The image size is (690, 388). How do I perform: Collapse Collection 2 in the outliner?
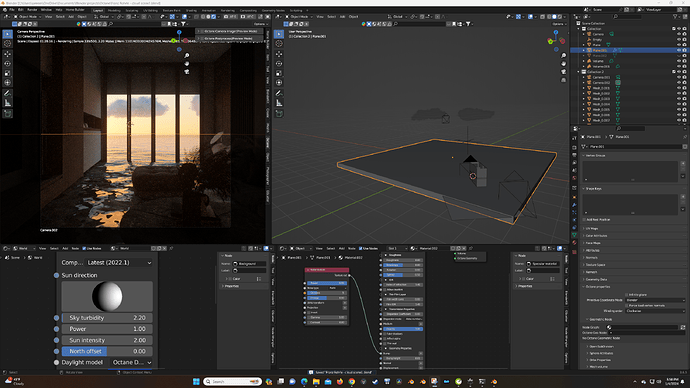click(x=579, y=72)
